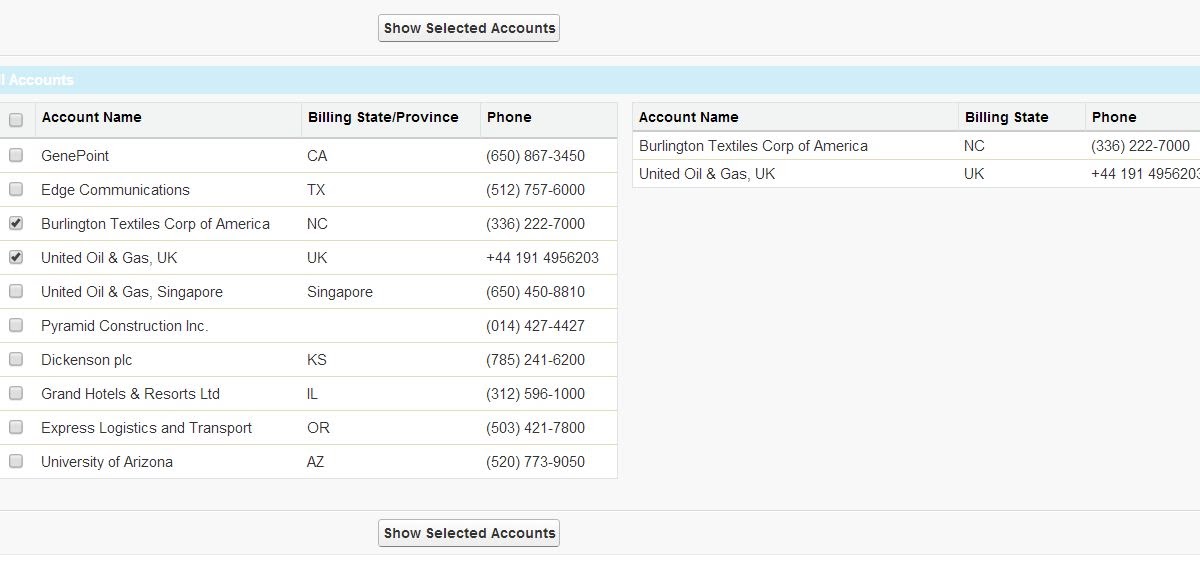
Task: Click the top Show Selected Accounts button
Action: point(469,28)
